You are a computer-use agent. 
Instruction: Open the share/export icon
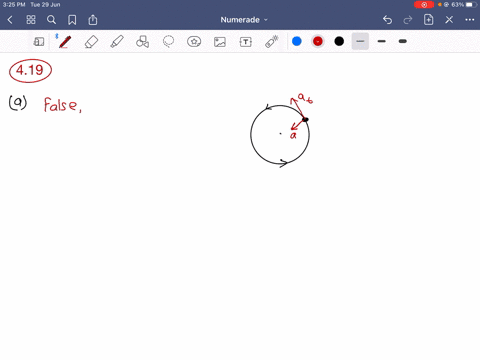tap(93, 20)
